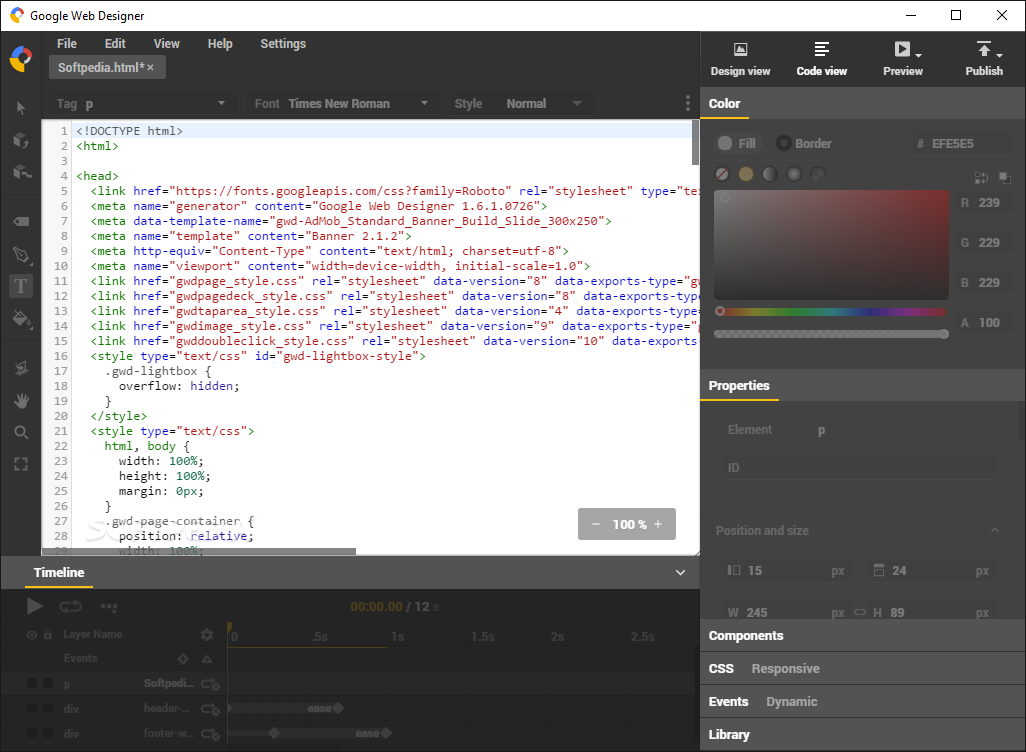Toggle visibility of footer div layer

click(x=31, y=733)
